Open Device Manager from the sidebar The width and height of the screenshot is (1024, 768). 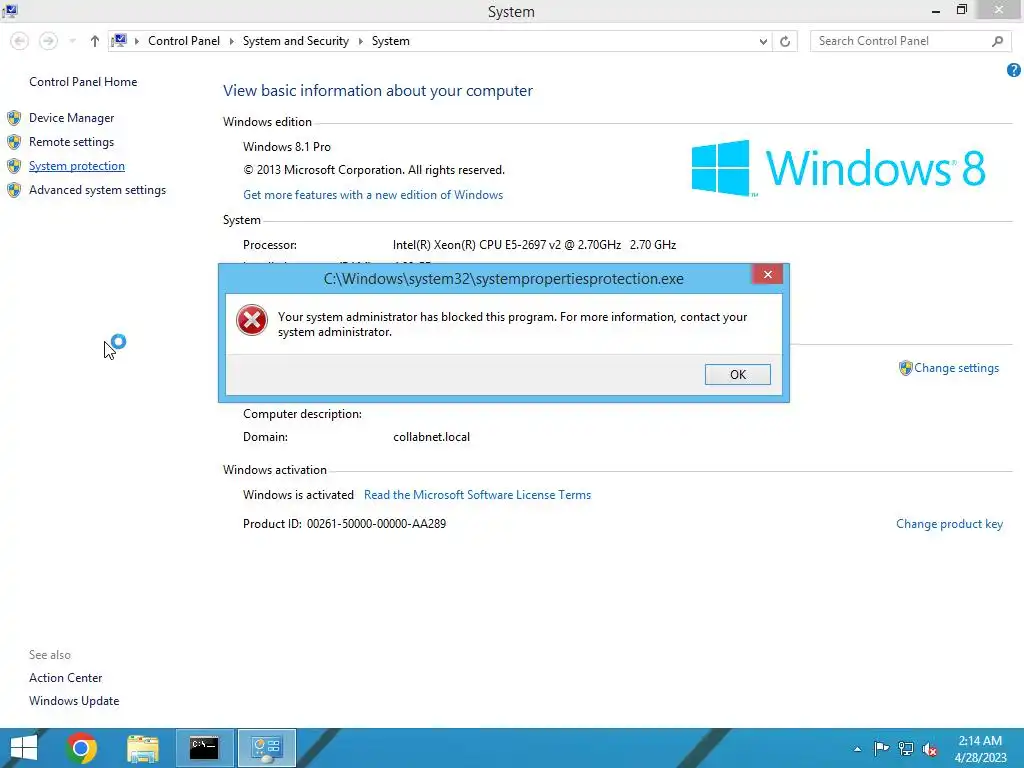[71, 118]
